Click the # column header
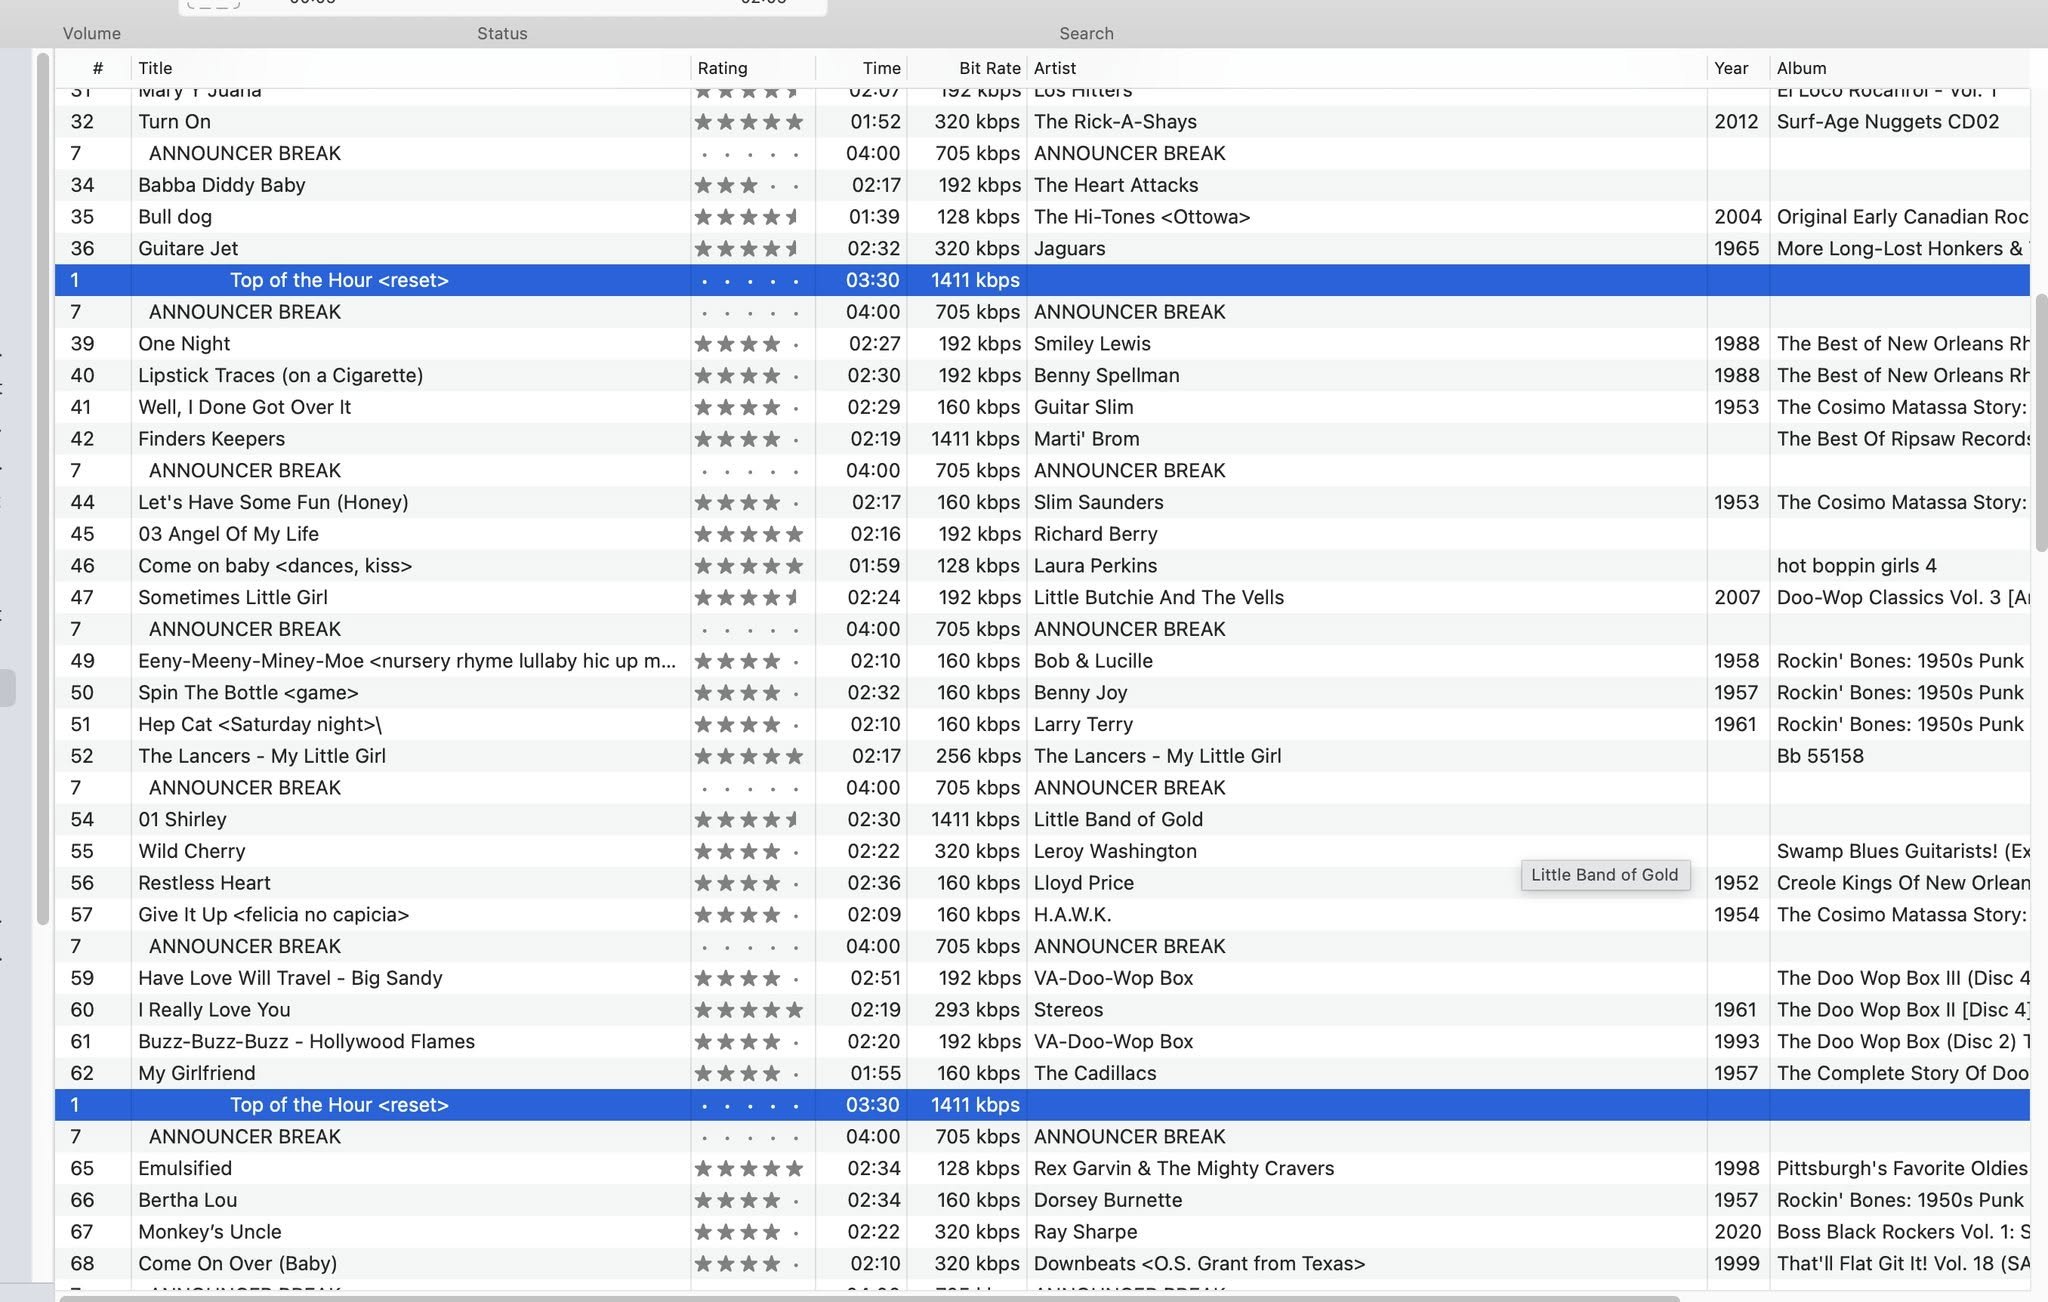2048x1302 pixels. tap(97, 68)
